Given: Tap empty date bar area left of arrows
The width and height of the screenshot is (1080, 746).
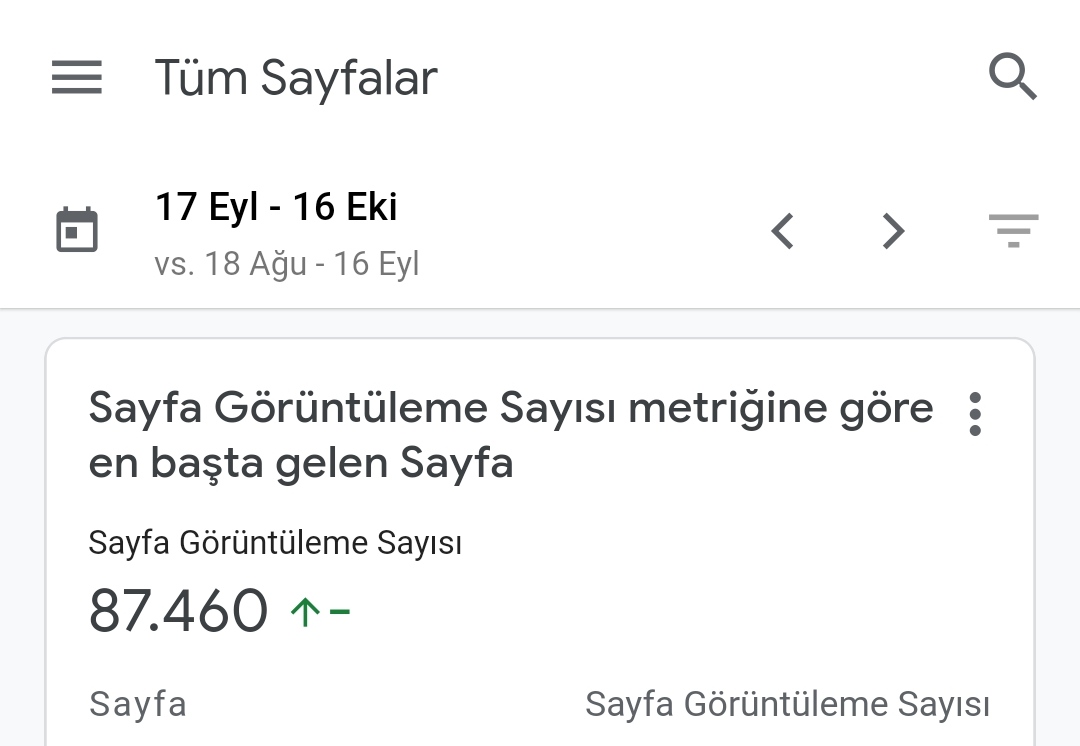Looking at the screenshot, I should [592, 231].
